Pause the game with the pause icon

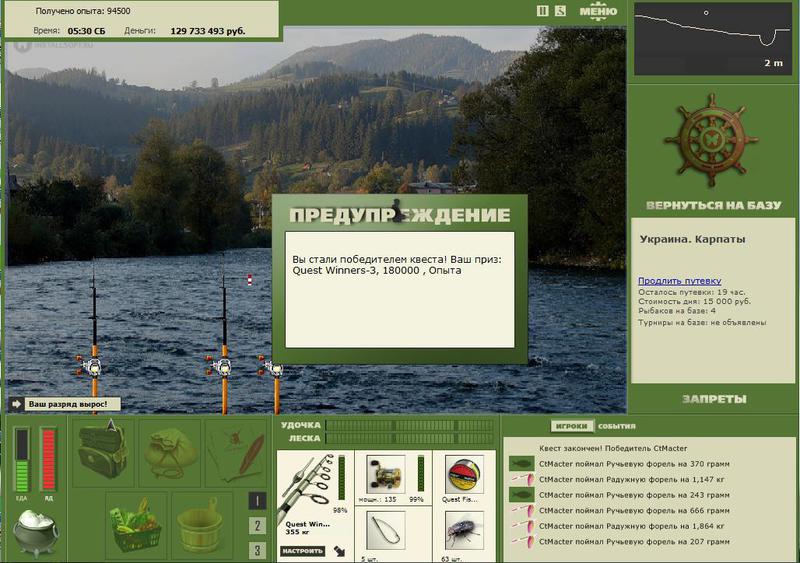542,10
